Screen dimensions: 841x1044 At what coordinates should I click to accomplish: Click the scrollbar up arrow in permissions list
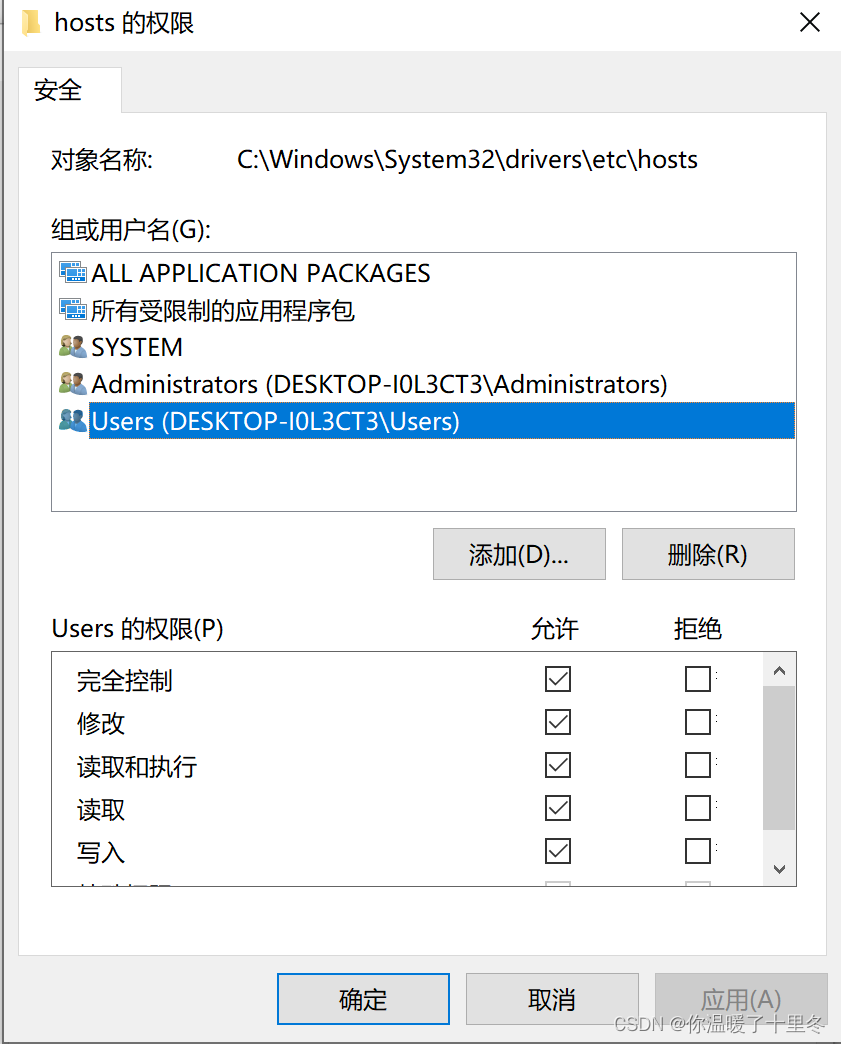779,670
